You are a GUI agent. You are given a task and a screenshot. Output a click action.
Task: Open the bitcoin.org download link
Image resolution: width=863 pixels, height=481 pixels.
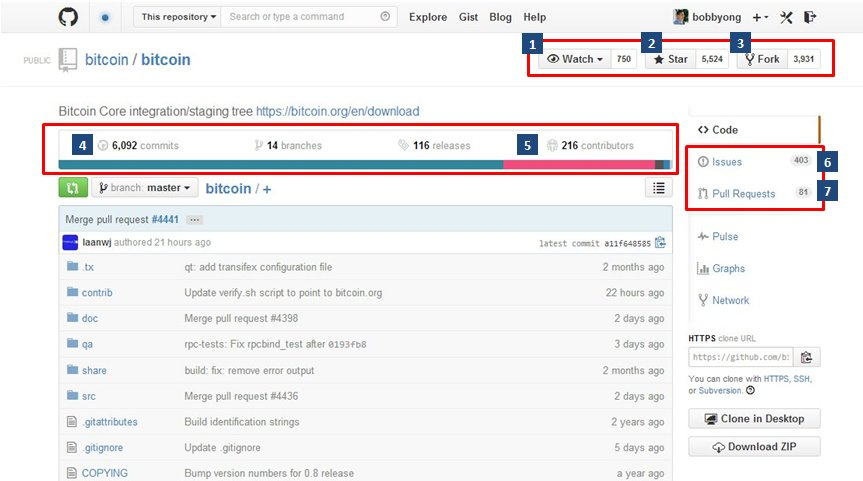337,111
